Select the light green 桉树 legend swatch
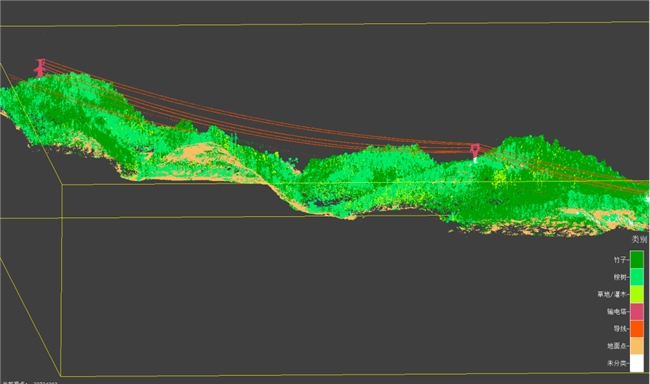Screen dimensions: 650x384 click(637, 277)
